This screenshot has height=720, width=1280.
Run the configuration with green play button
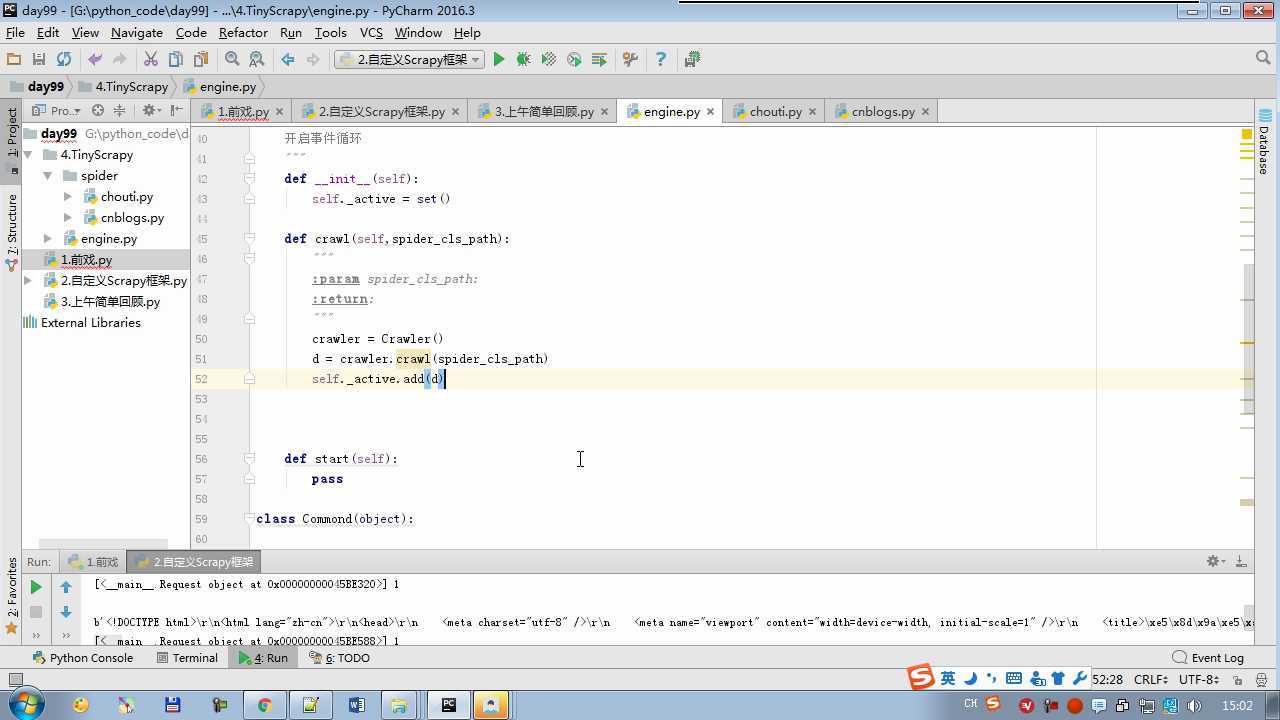[499, 60]
